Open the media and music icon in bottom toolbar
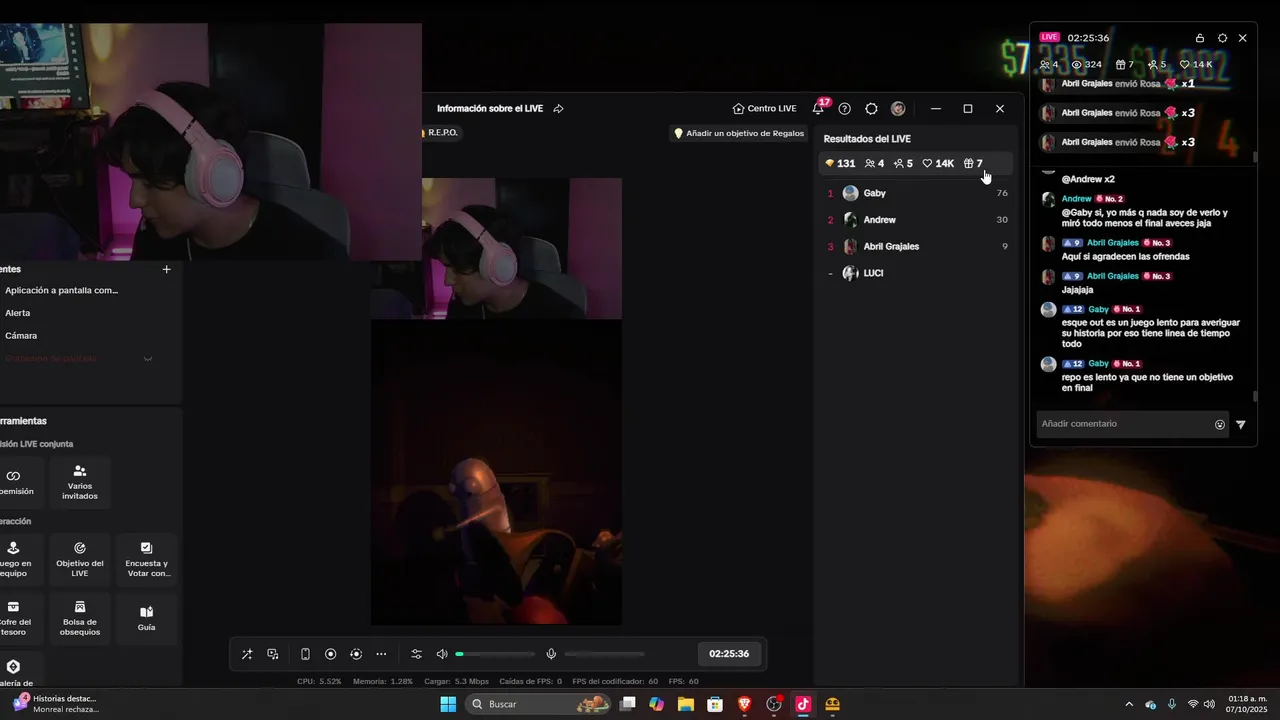Image resolution: width=1280 pixels, height=720 pixels. pos(273,654)
